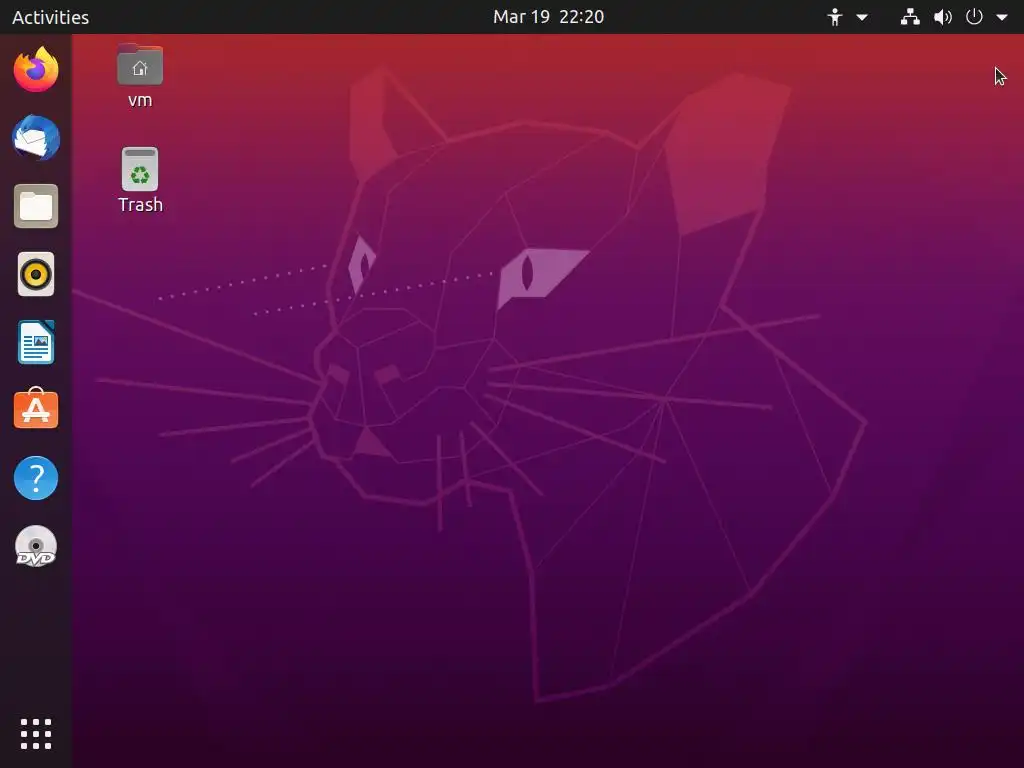Click the volume speaker icon
This screenshot has height=768, width=1024.
[x=942, y=17]
